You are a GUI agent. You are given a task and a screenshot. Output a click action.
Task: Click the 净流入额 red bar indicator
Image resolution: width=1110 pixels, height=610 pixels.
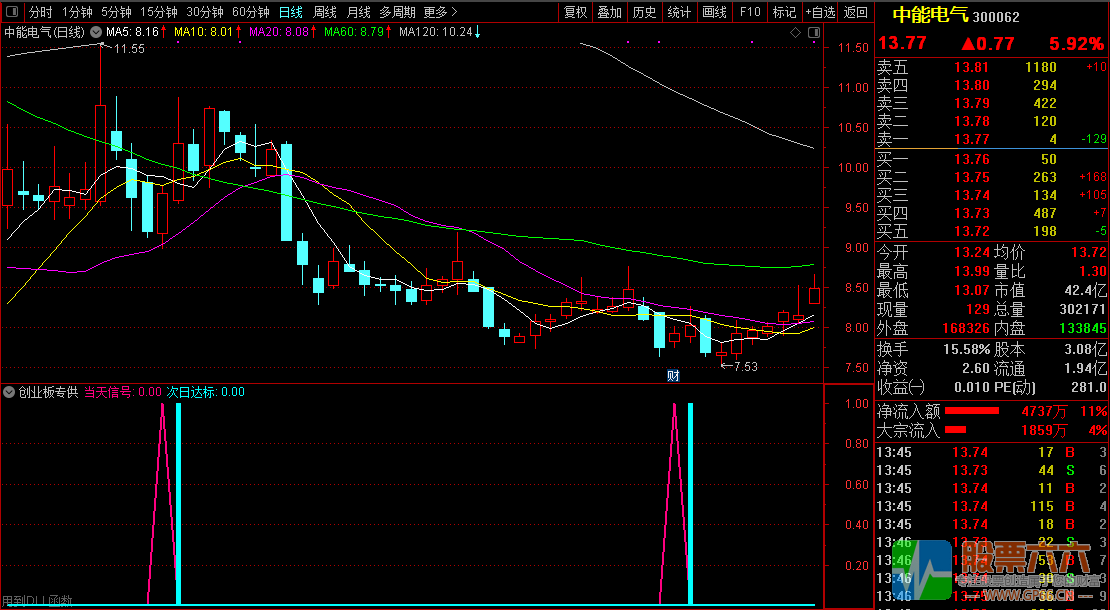coord(972,411)
